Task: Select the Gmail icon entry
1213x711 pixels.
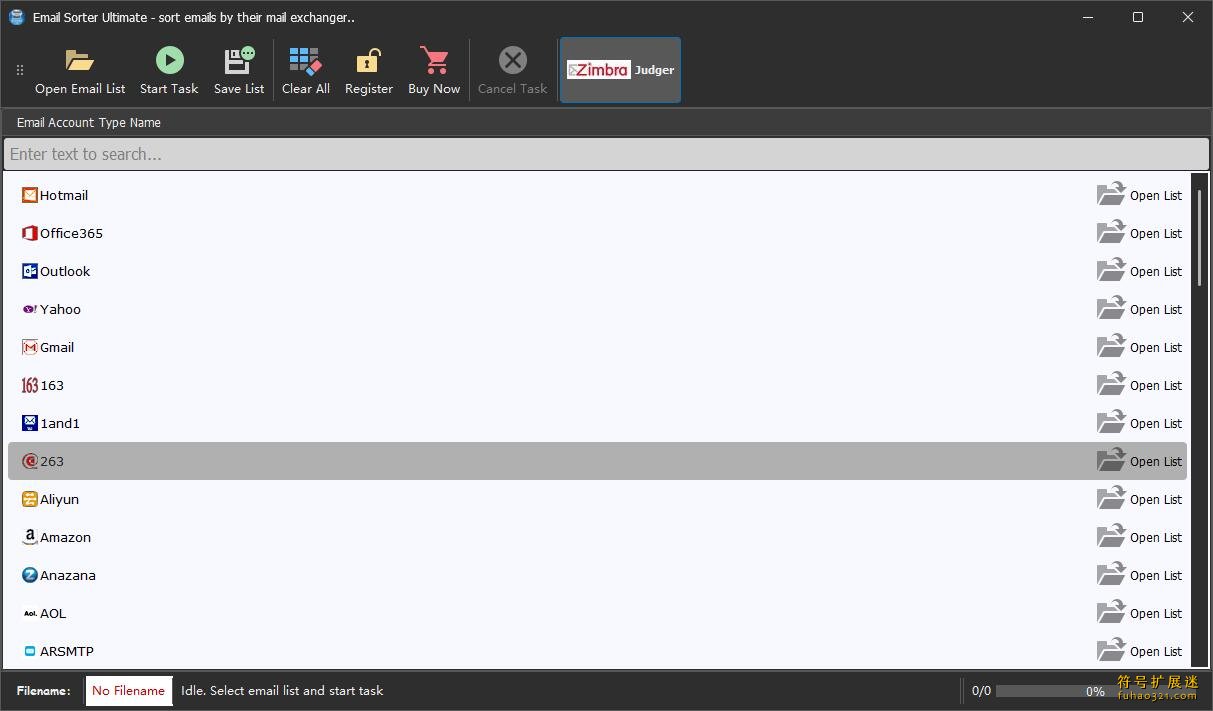Action: click(x=29, y=347)
